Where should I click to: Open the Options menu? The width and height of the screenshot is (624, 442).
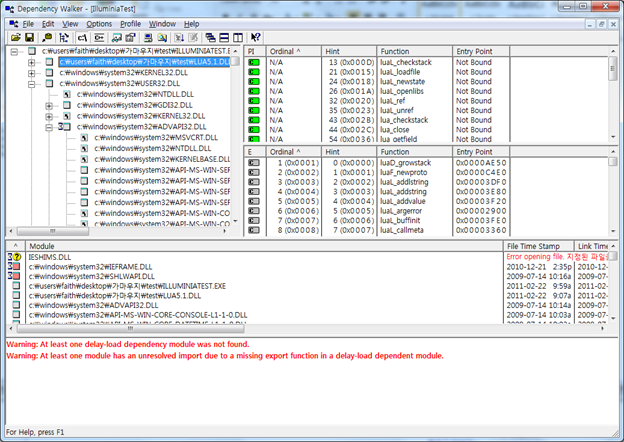99,24
